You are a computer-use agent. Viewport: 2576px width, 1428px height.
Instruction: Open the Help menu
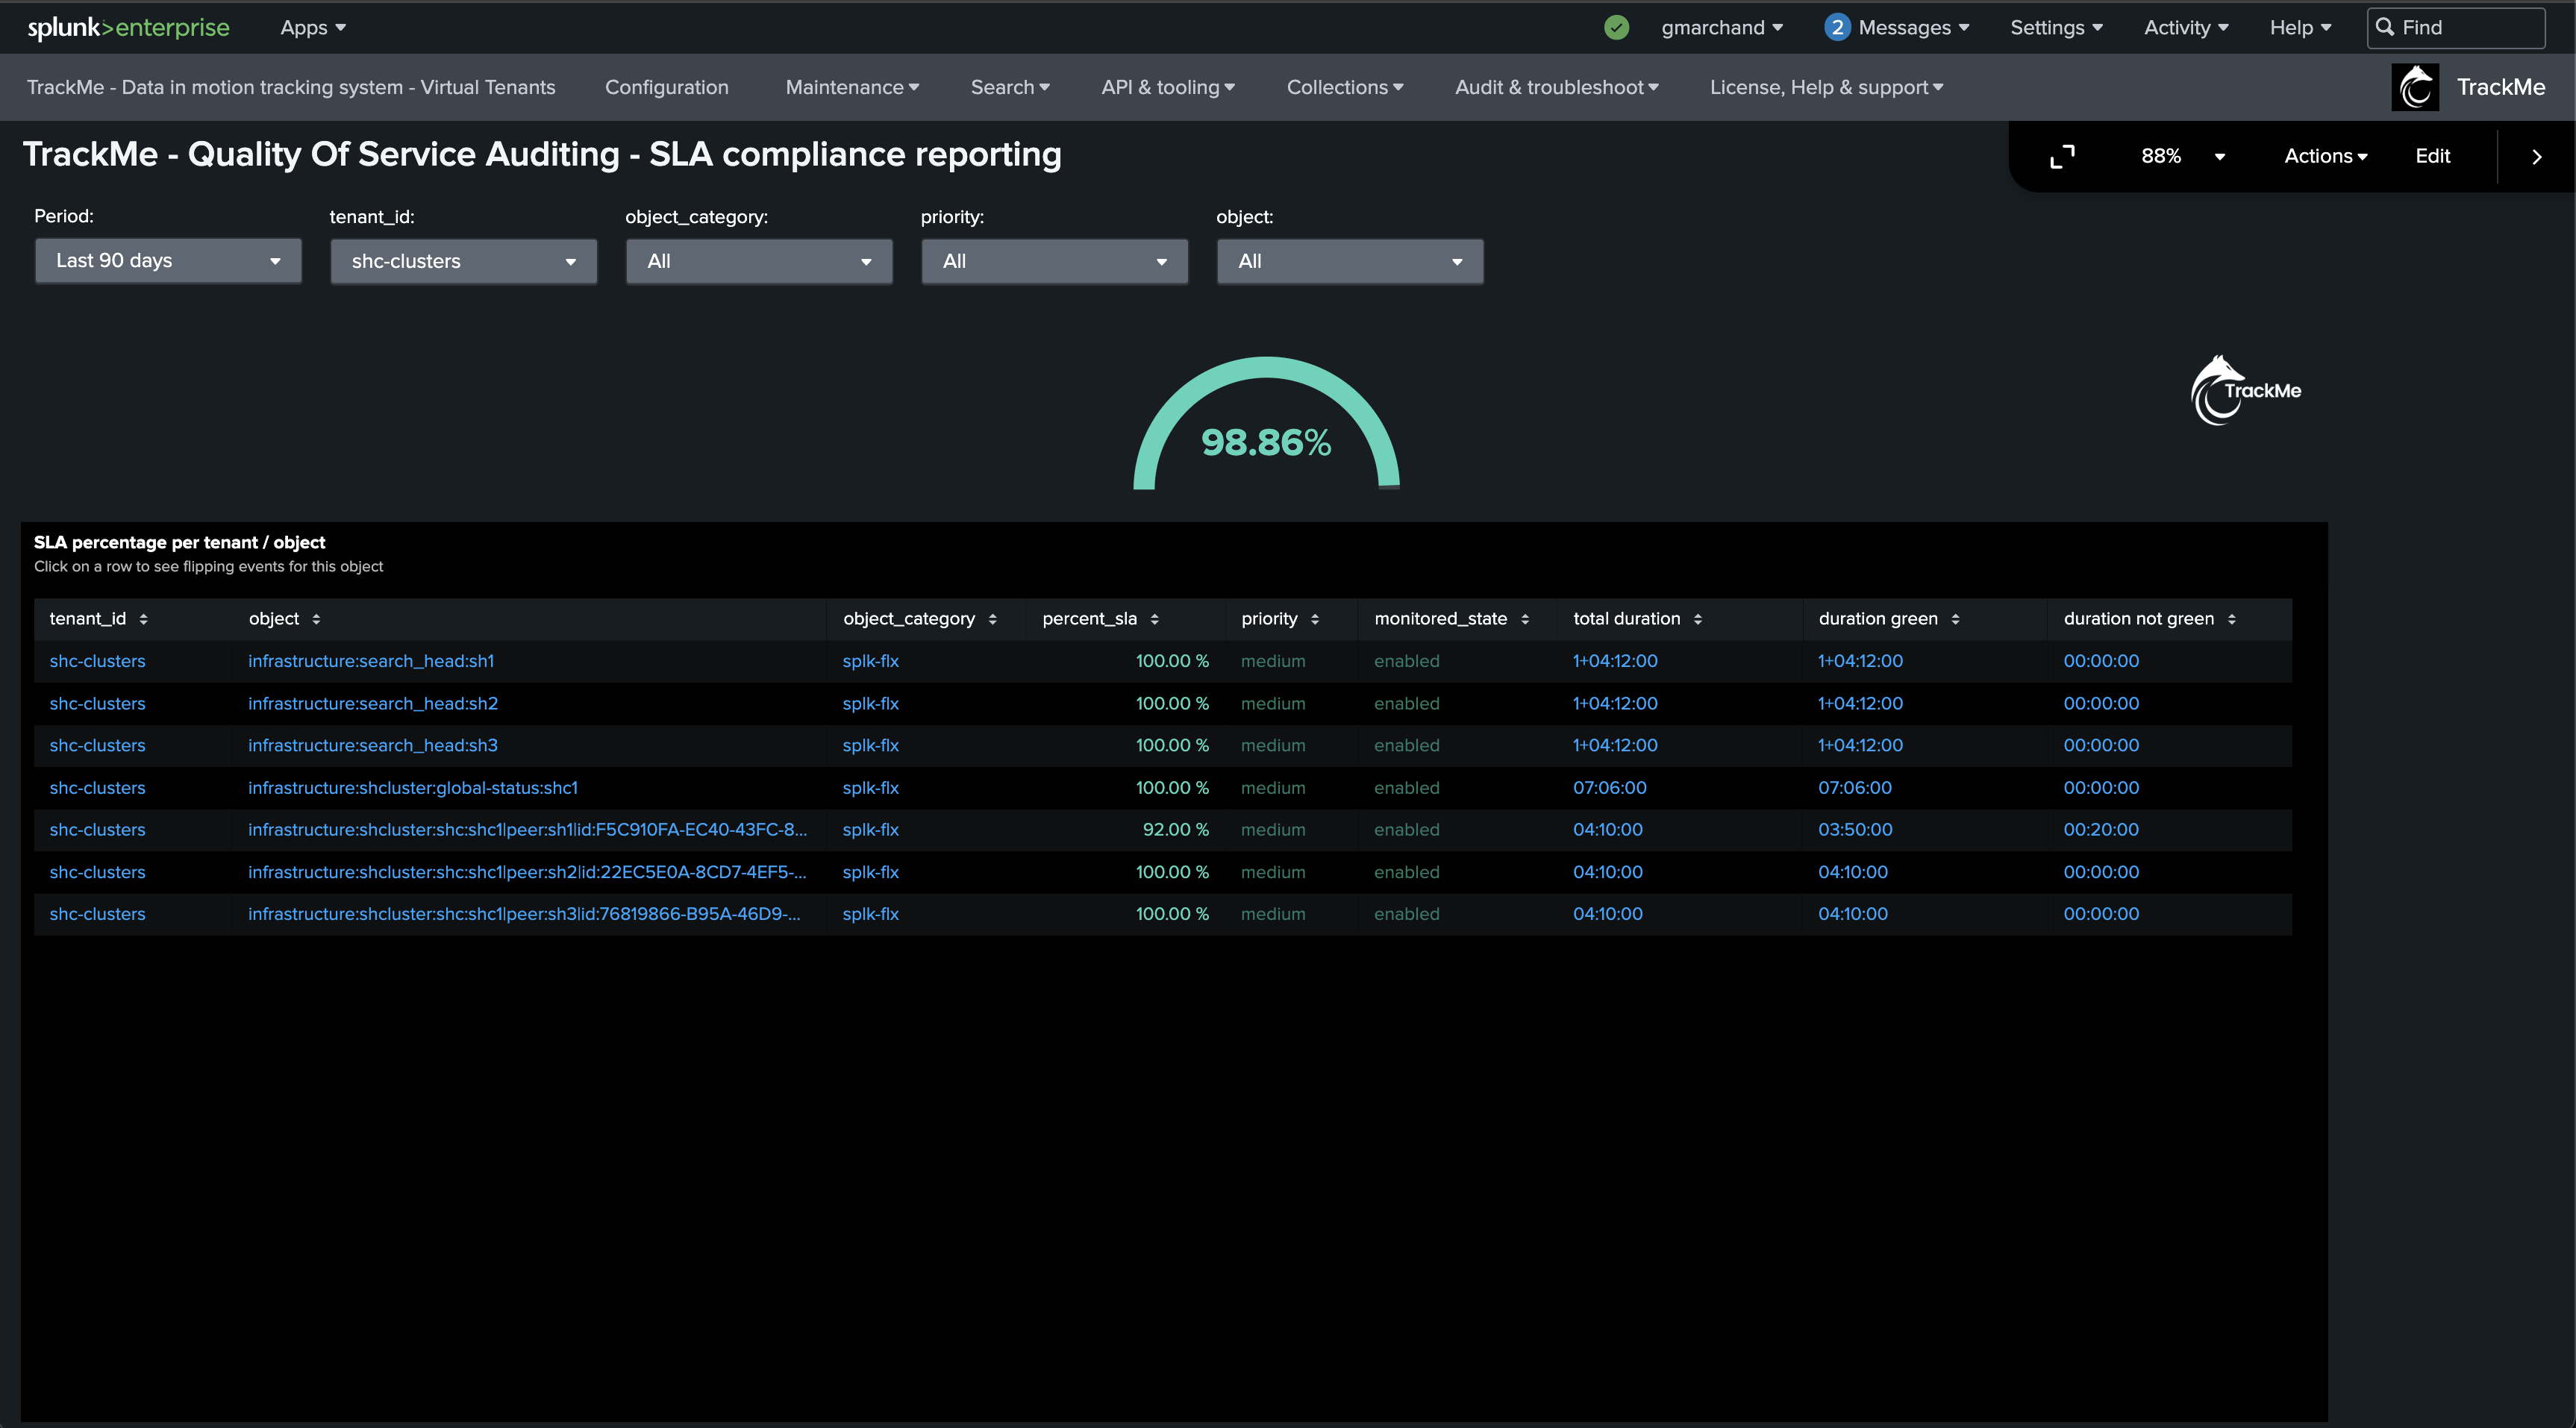click(2300, 28)
